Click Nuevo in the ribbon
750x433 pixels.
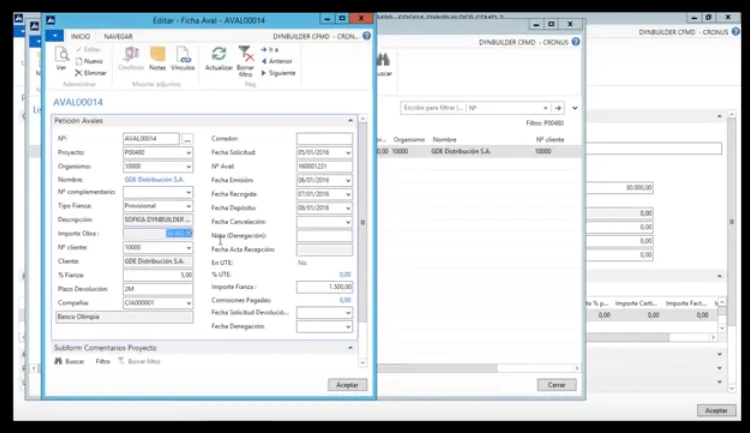coord(89,61)
